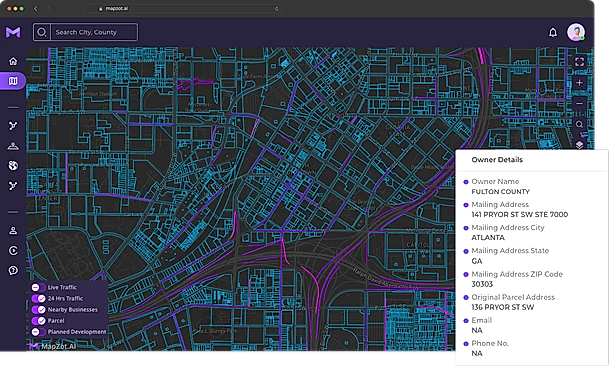Open the play/tutorial sidebar icon
611x368 pixels.
[13, 250]
